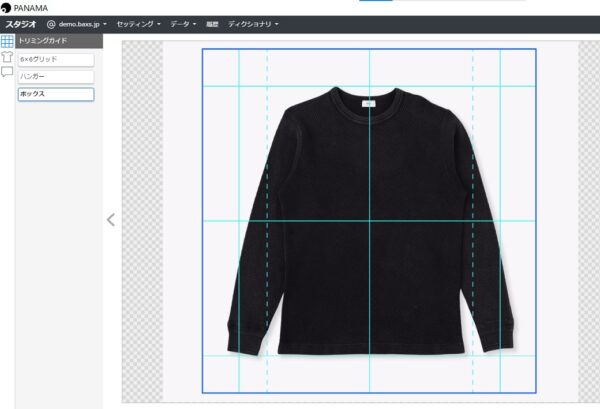
Task: Choose the ハンガー guide option
Action: (56, 77)
